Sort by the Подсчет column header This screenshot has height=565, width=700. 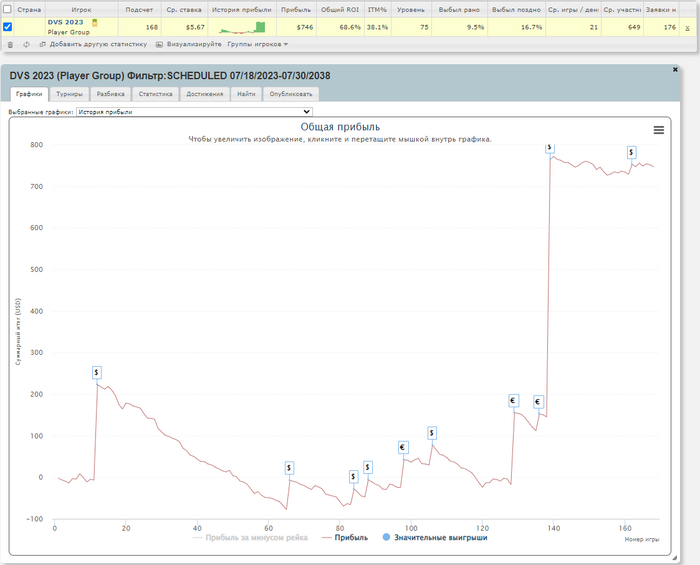(x=139, y=9)
